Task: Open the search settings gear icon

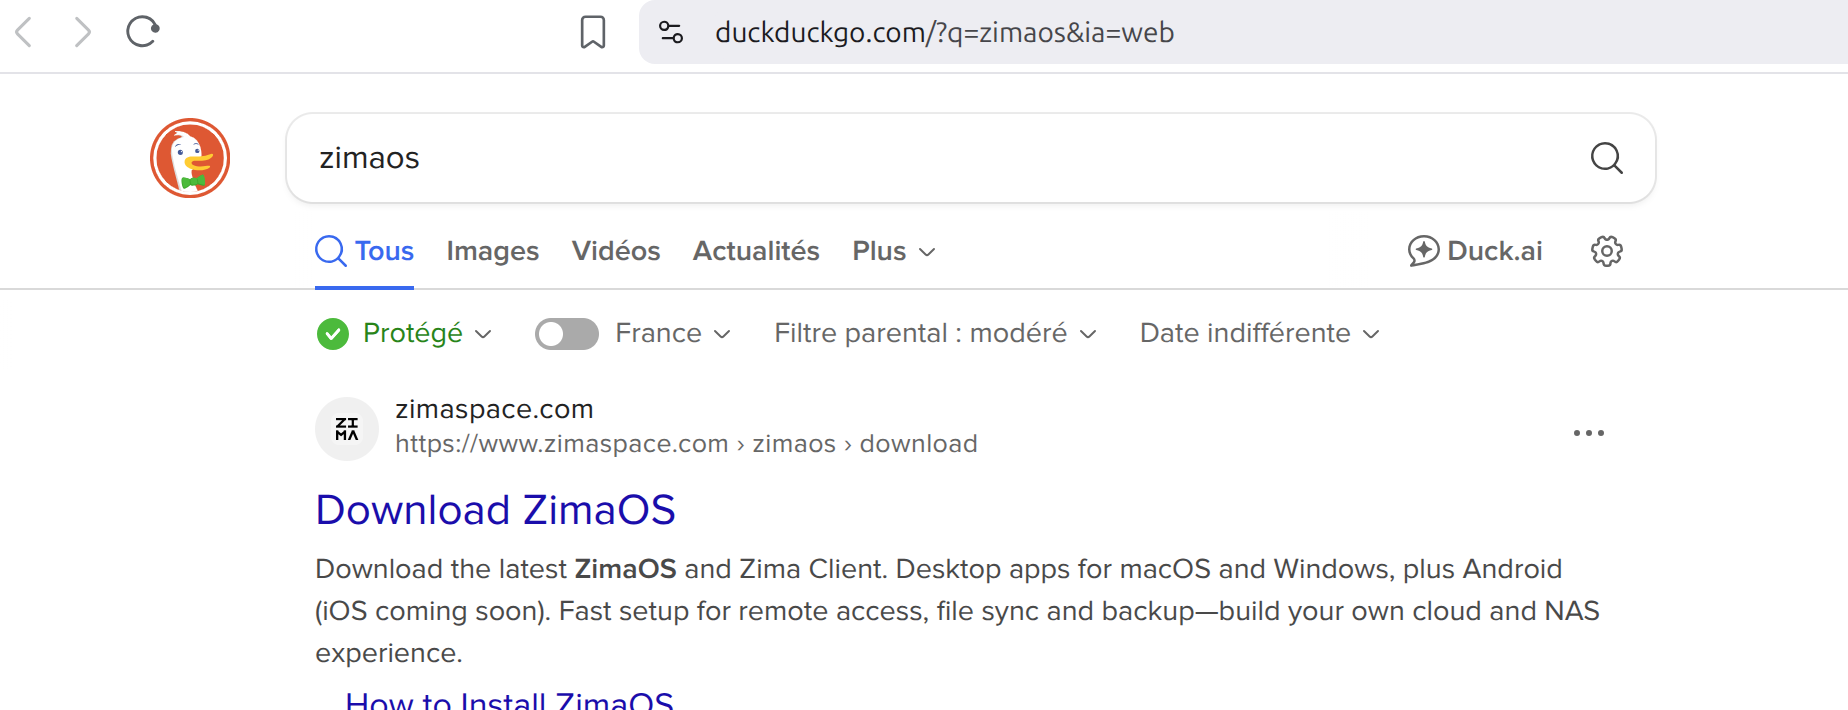Action: click(1606, 251)
